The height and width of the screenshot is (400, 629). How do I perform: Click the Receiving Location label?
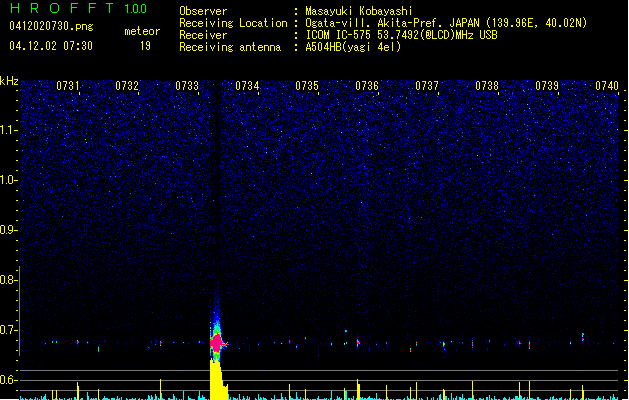(233, 23)
